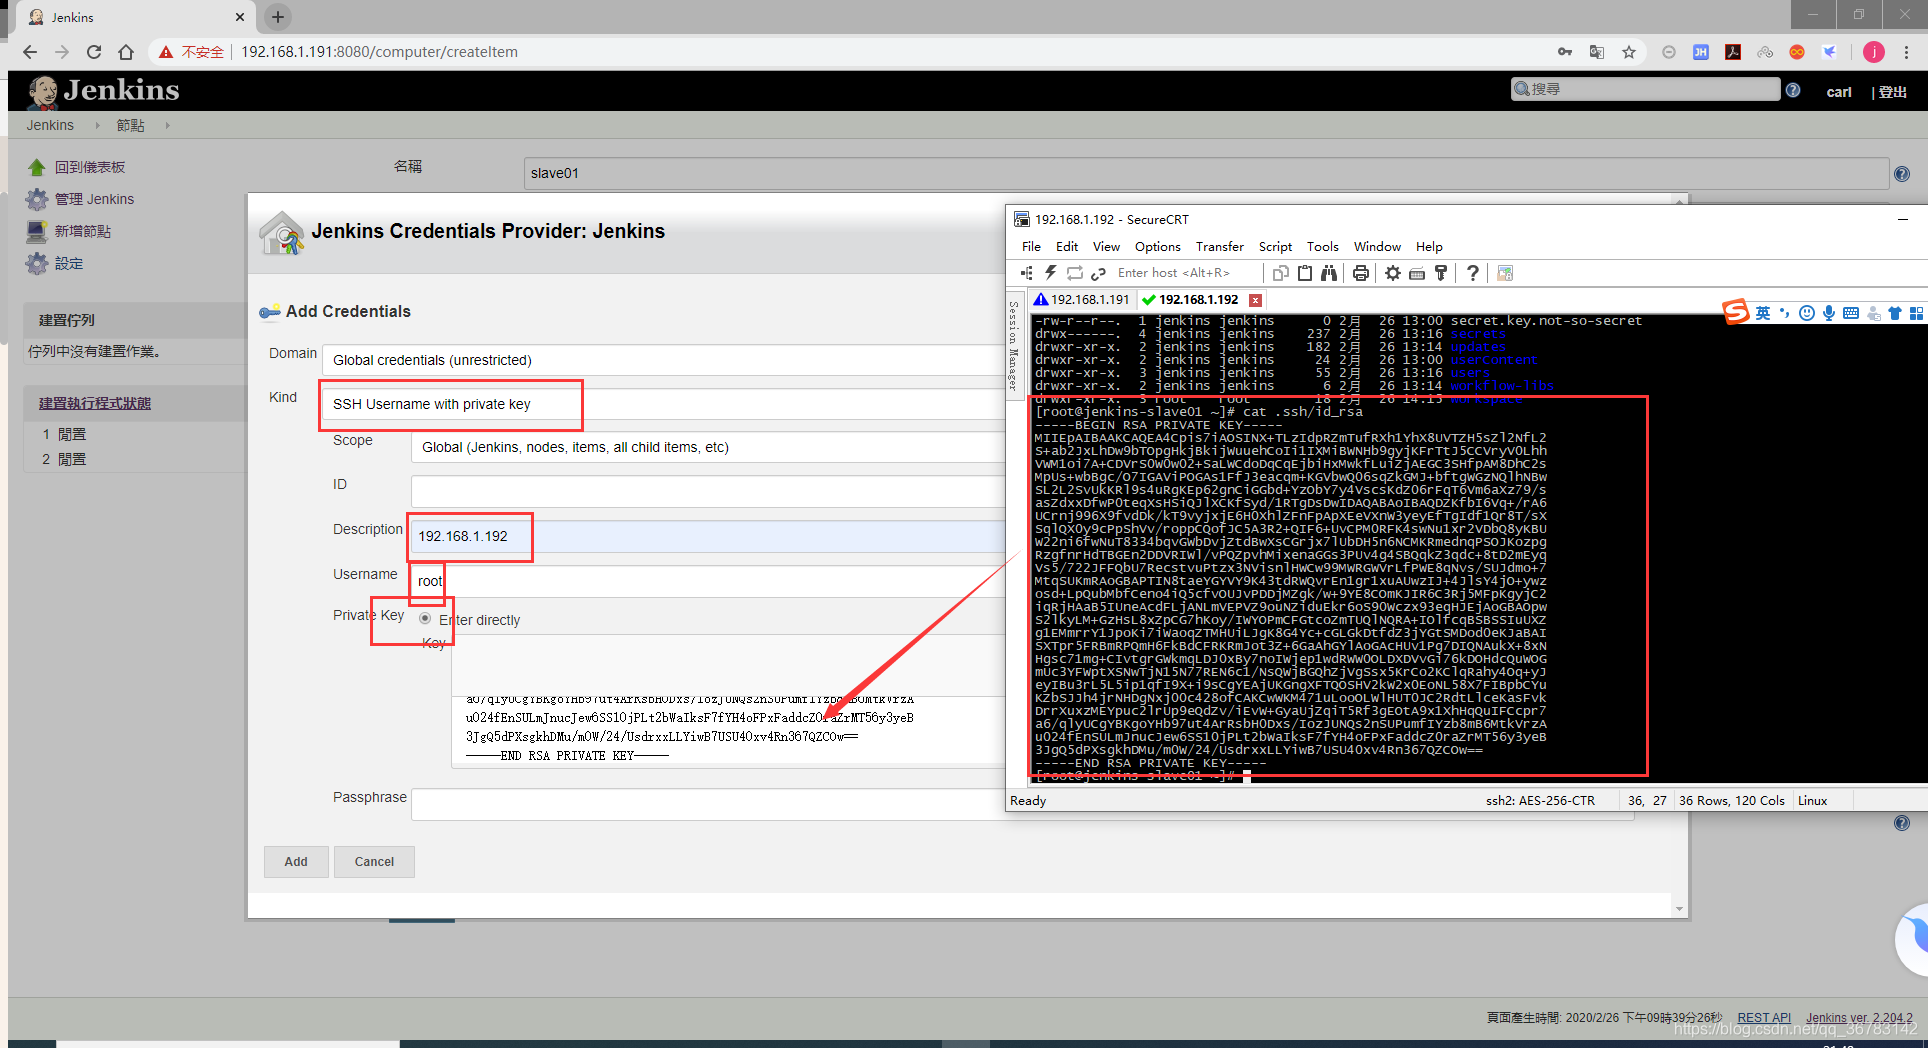Click the Jenkins logo in the header

(x=104, y=90)
